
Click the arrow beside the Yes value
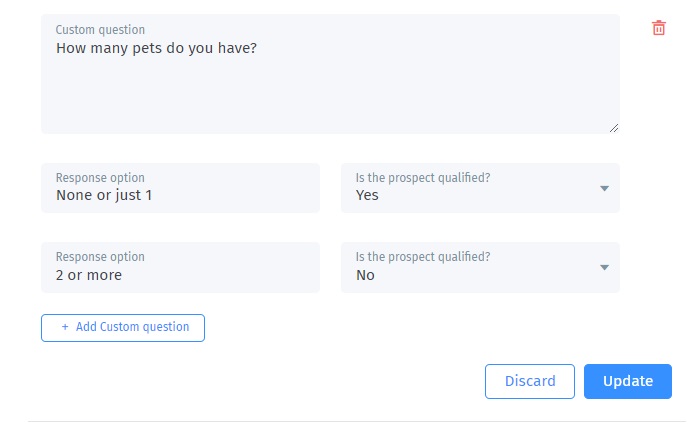pos(604,188)
